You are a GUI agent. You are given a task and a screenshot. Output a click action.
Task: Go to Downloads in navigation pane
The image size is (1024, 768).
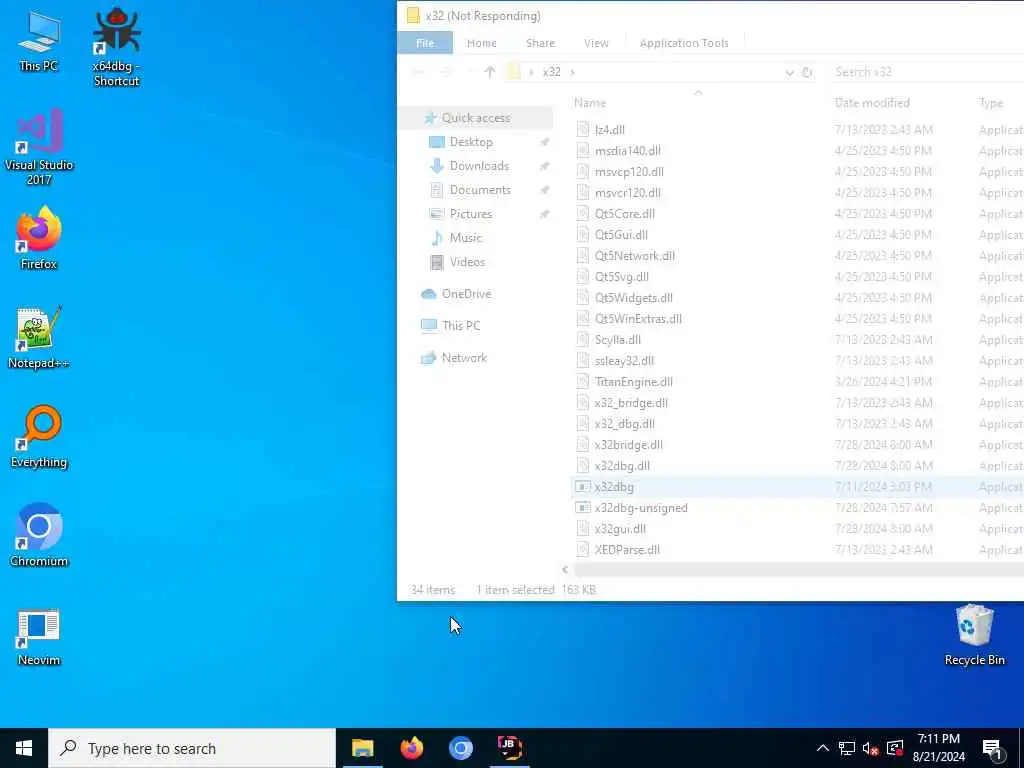click(479, 166)
